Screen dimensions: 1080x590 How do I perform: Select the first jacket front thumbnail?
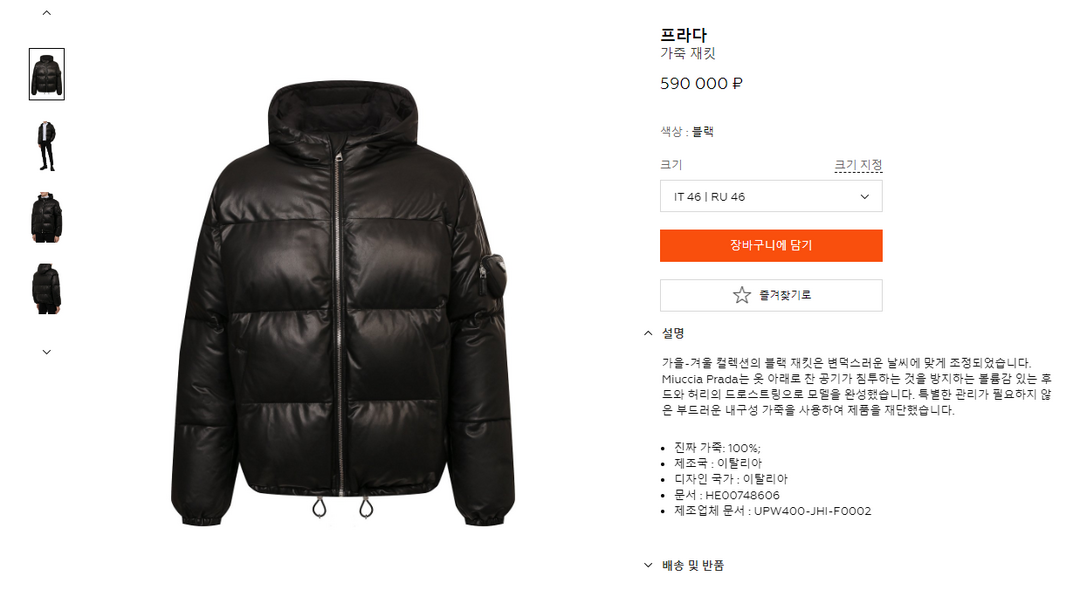pyautogui.click(x=47, y=74)
